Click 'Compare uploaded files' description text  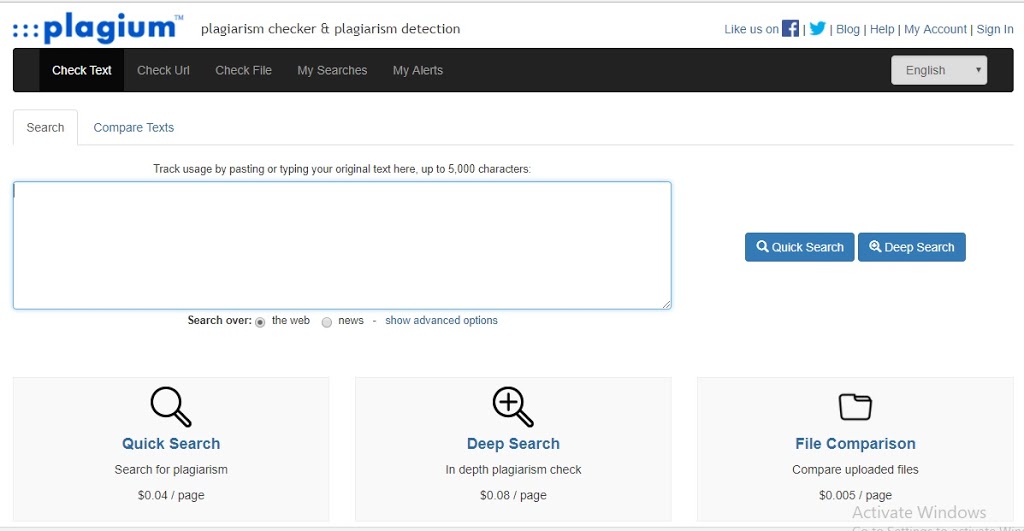click(x=856, y=470)
